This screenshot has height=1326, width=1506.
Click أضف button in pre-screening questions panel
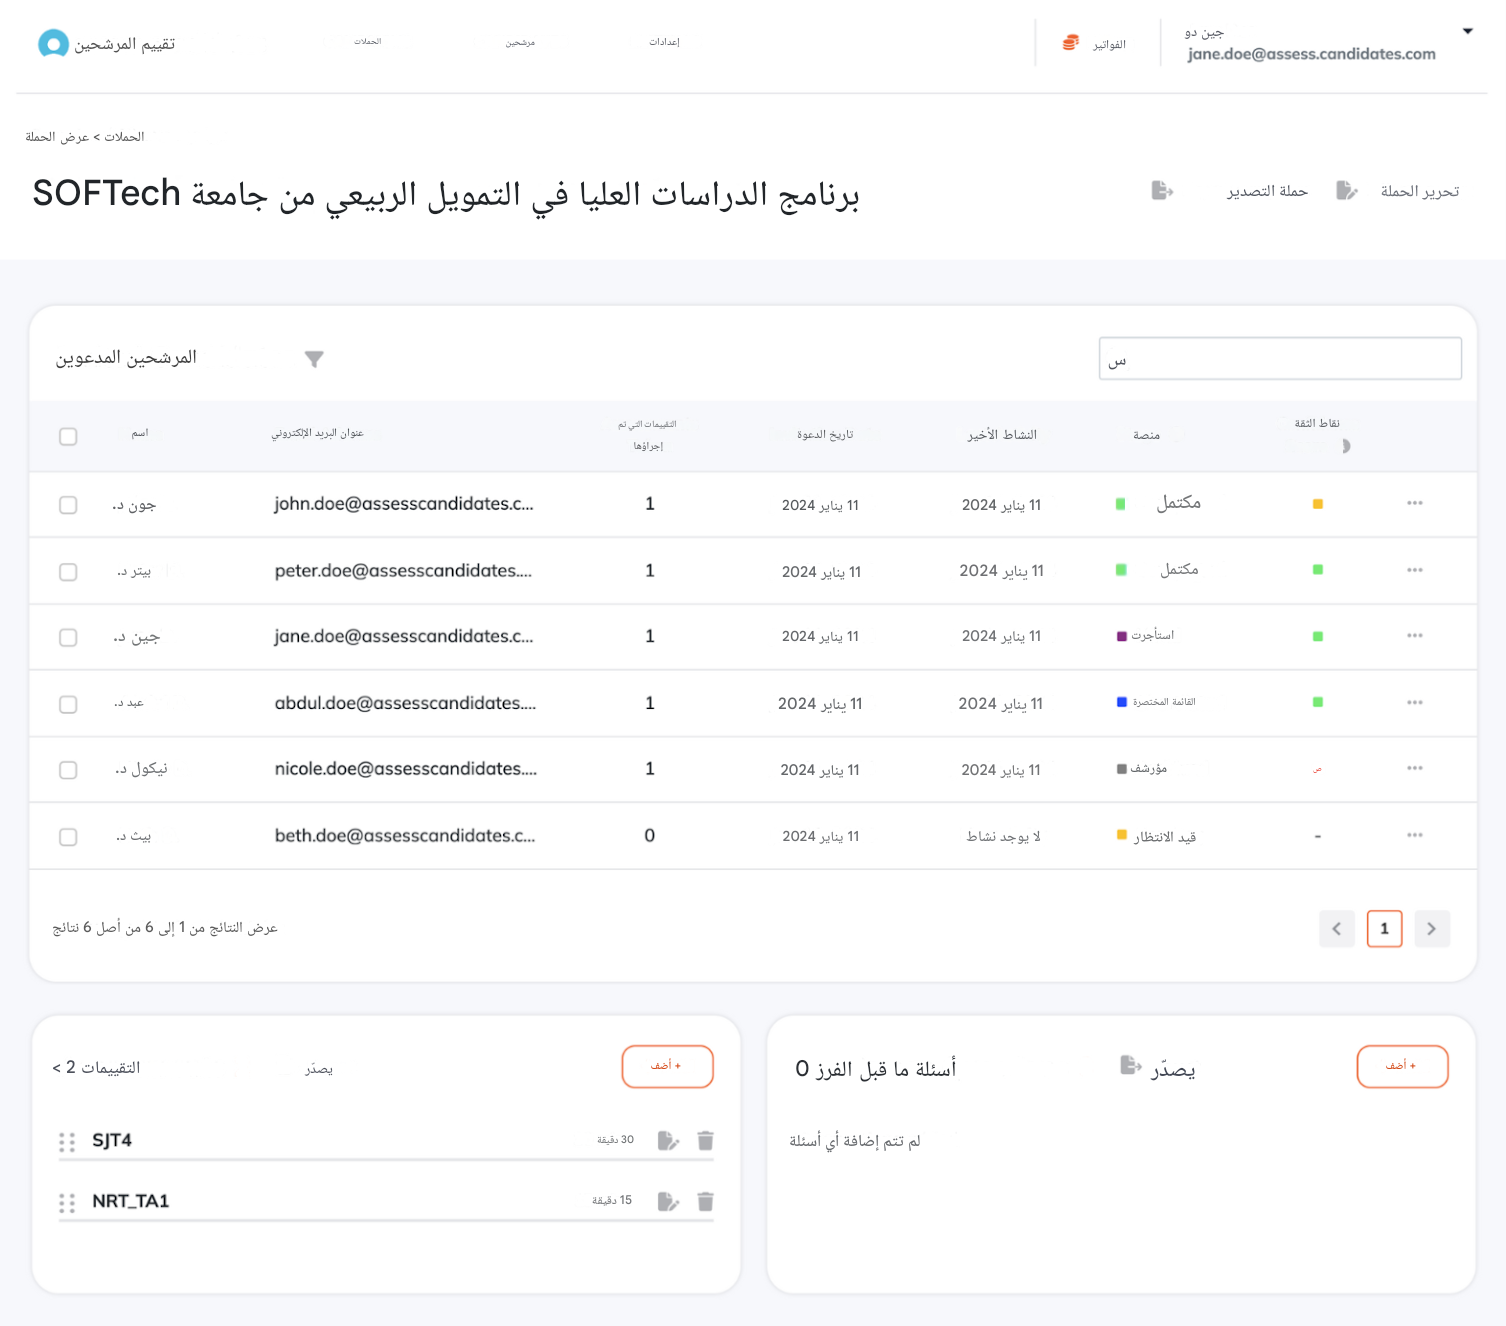[x=1403, y=1066]
